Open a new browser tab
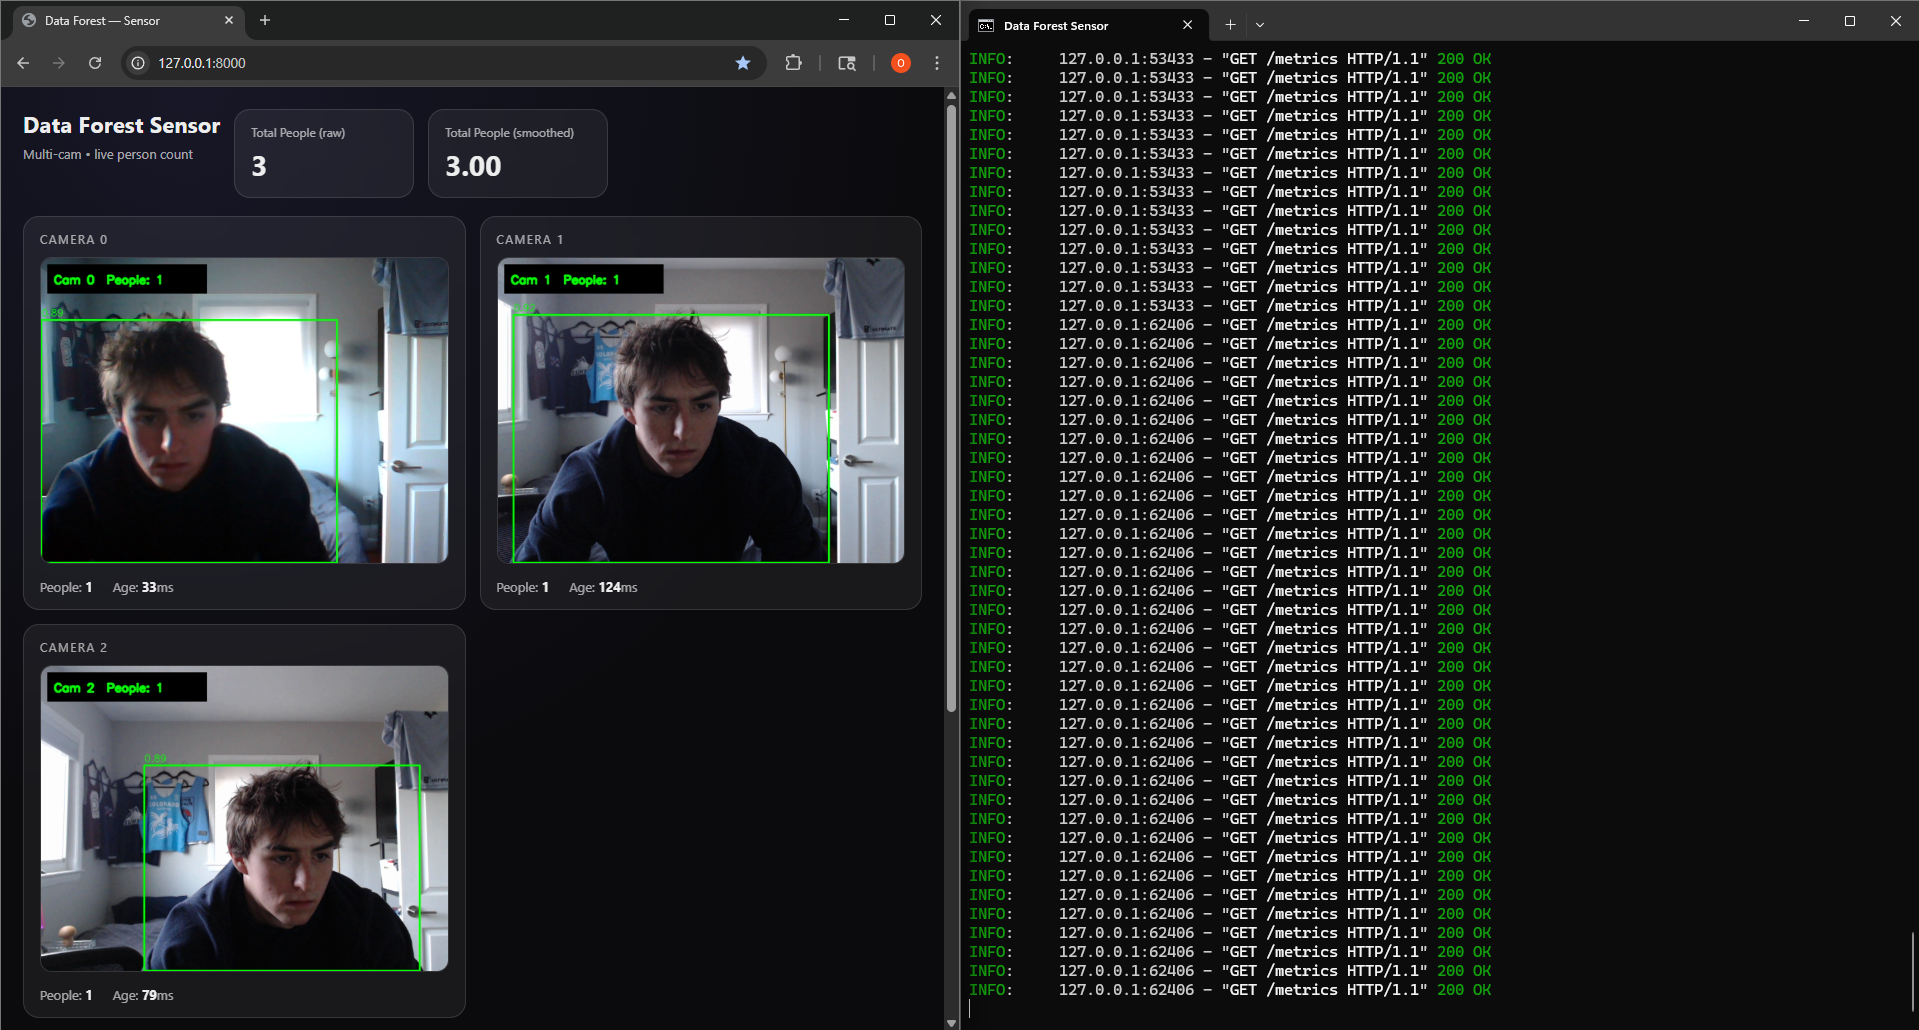1919x1030 pixels. coord(265,20)
